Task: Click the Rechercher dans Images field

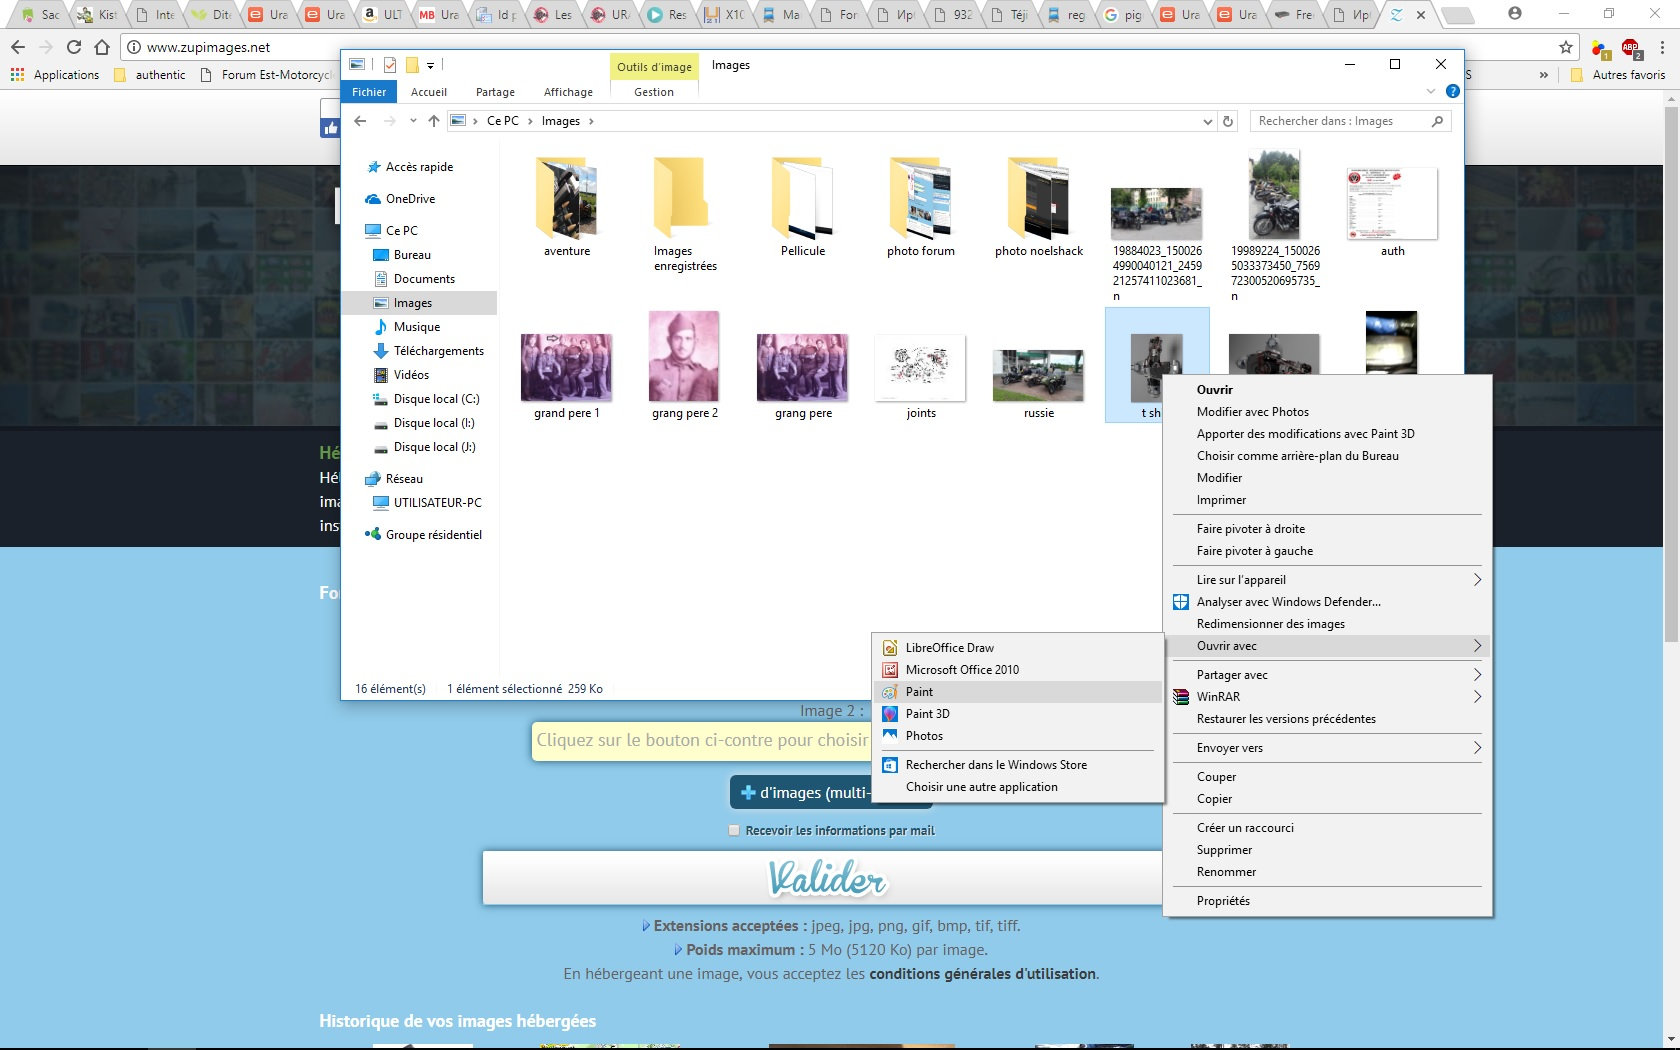Action: coord(1350,121)
